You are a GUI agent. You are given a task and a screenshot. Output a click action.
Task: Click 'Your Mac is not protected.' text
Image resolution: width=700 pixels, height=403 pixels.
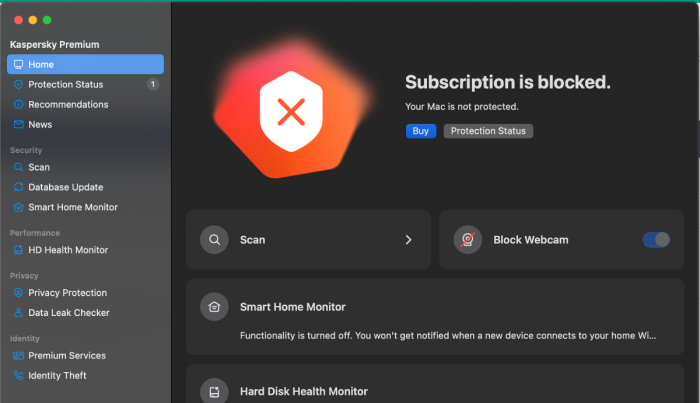point(462,107)
